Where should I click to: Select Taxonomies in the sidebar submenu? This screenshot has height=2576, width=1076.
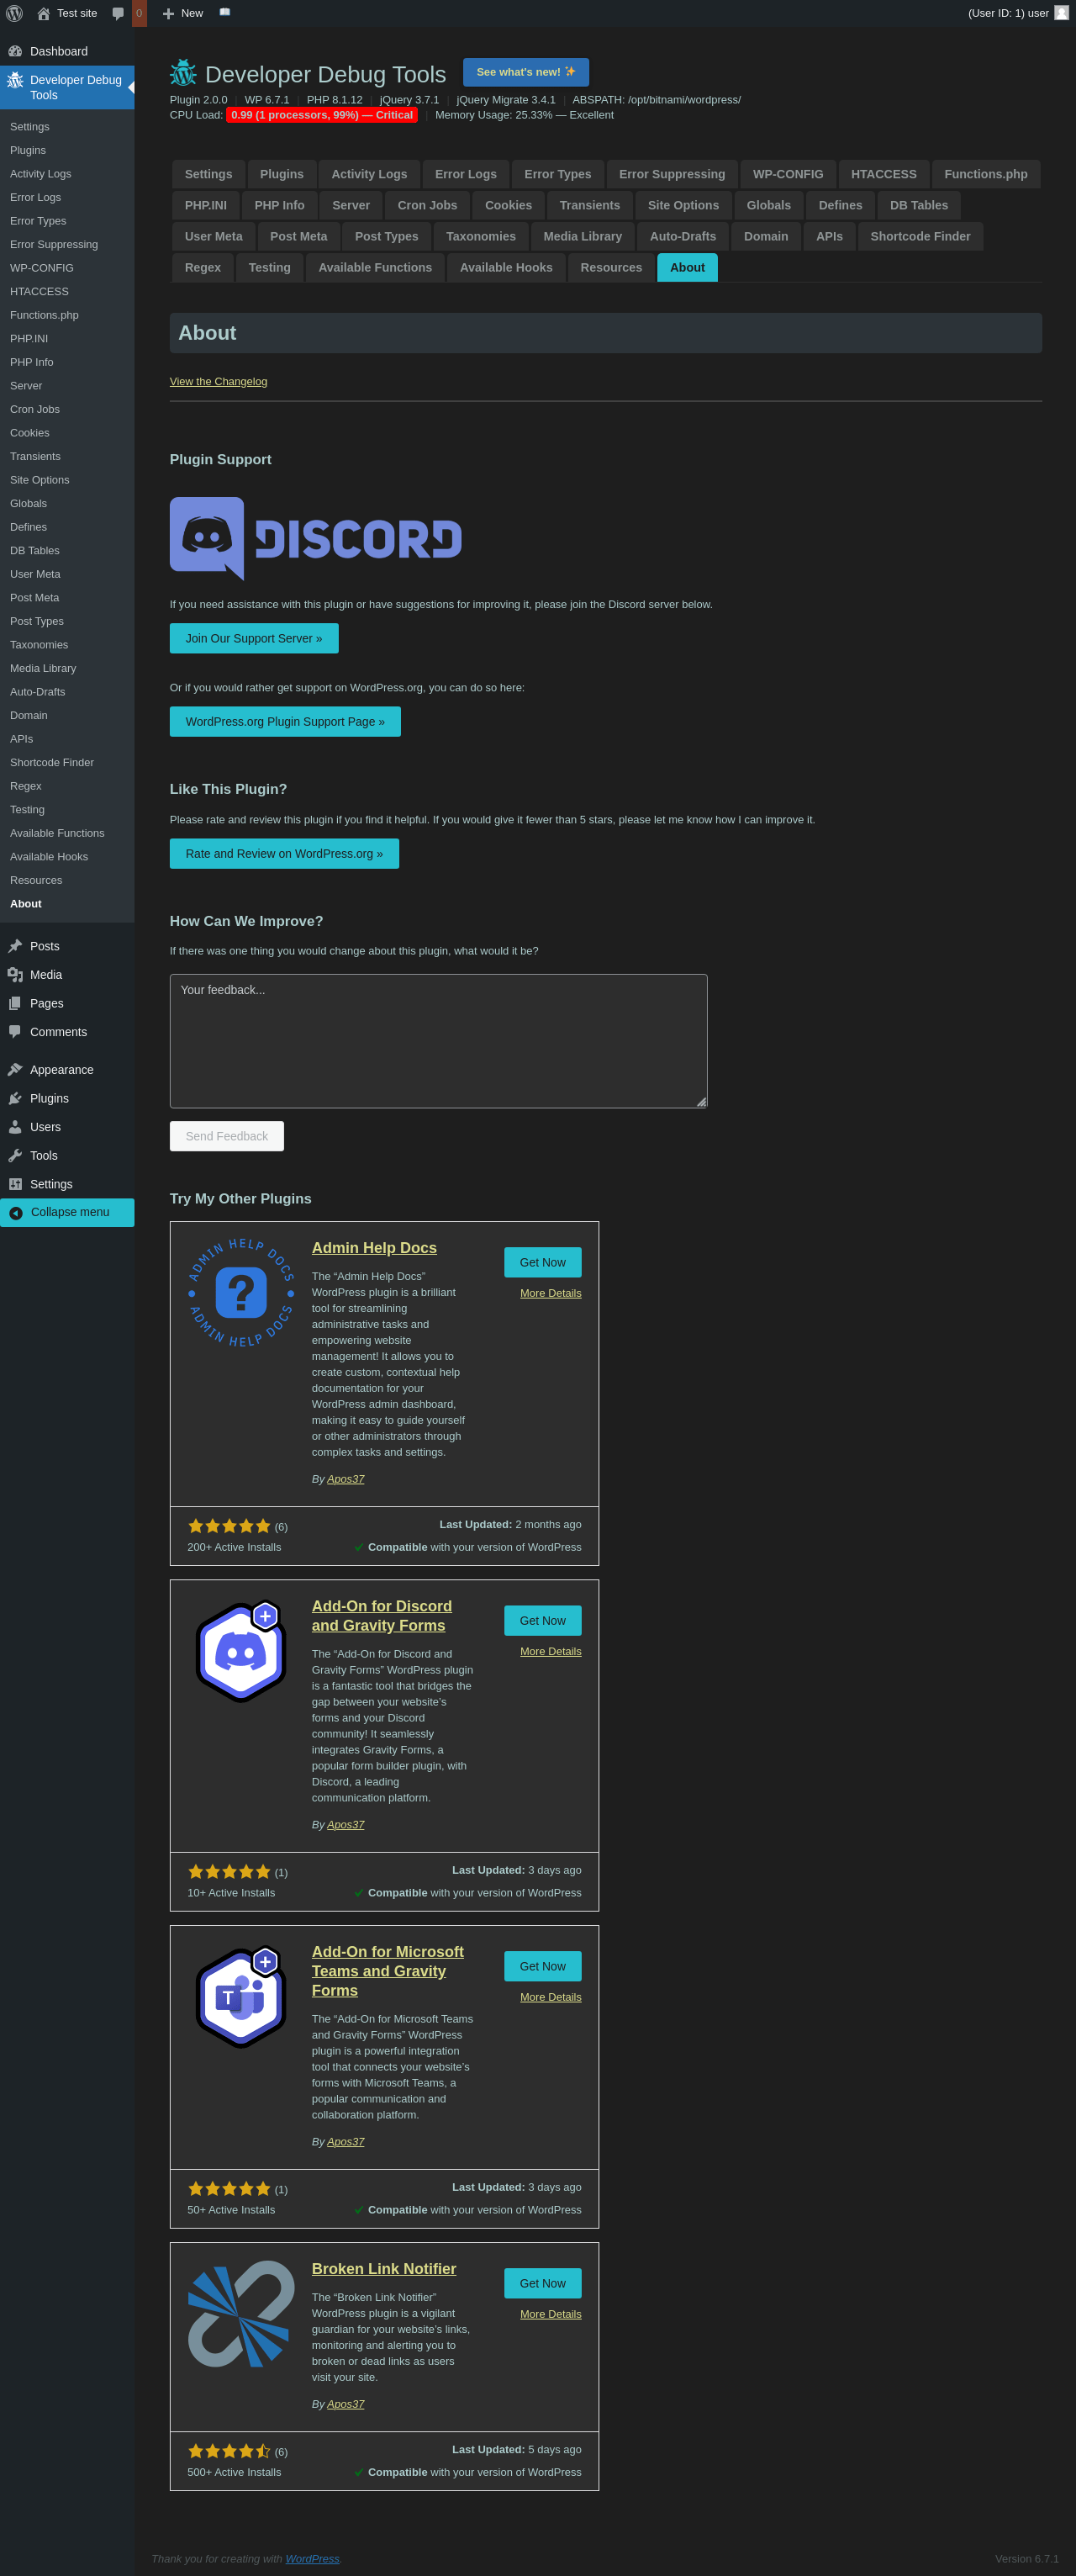click(x=39, y=645)
